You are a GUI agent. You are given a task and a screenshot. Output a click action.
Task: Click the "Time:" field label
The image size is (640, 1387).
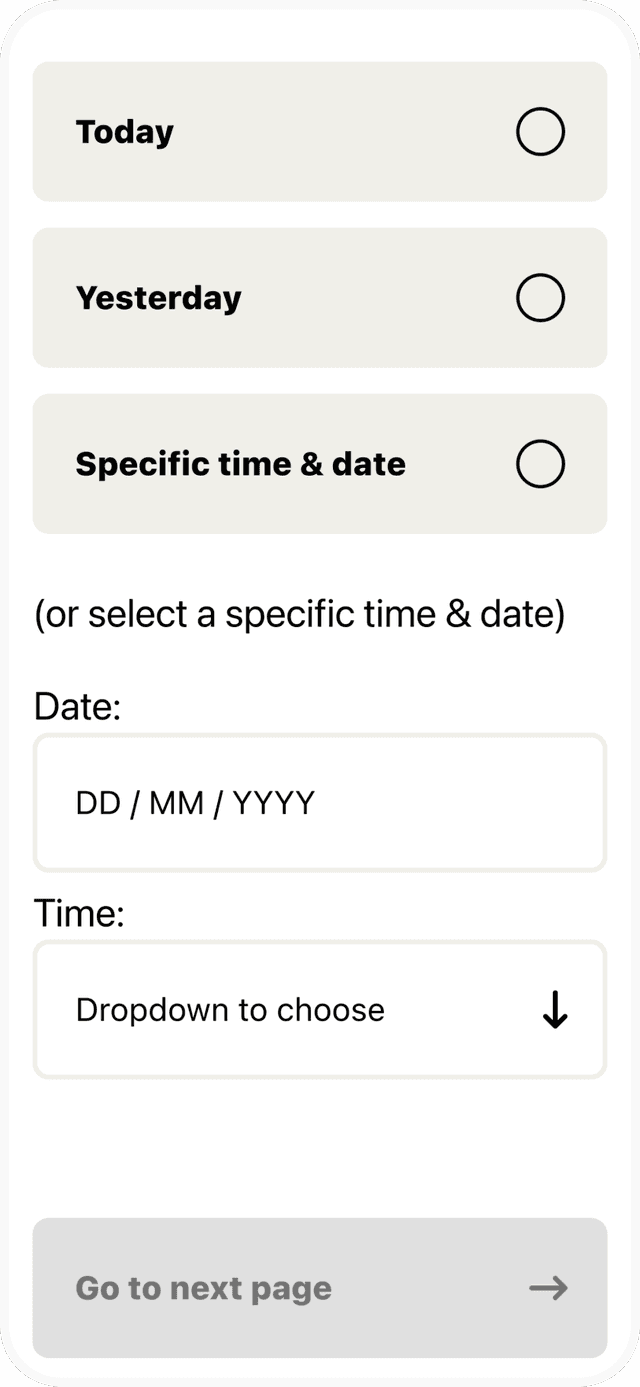(79, 913)
